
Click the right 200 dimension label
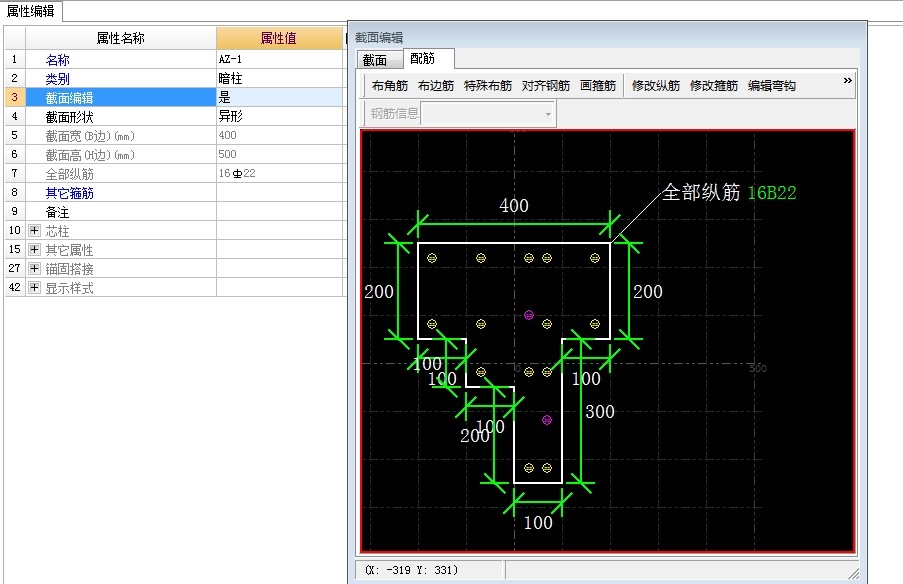point(648,292)
